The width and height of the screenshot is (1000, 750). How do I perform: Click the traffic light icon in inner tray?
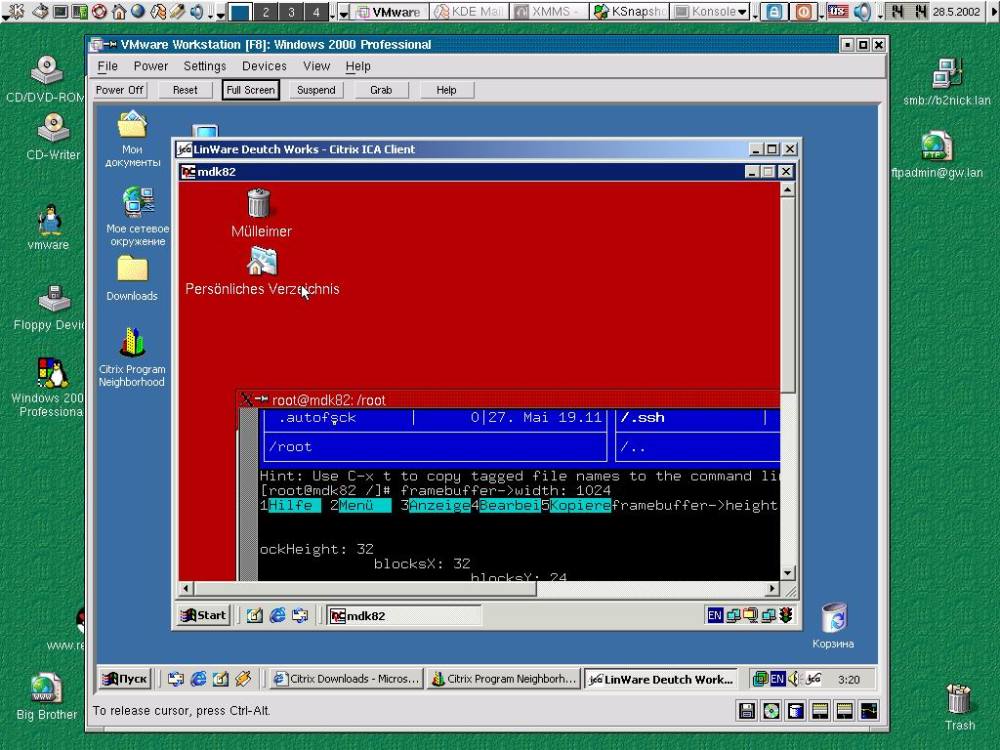click(786, 615)
